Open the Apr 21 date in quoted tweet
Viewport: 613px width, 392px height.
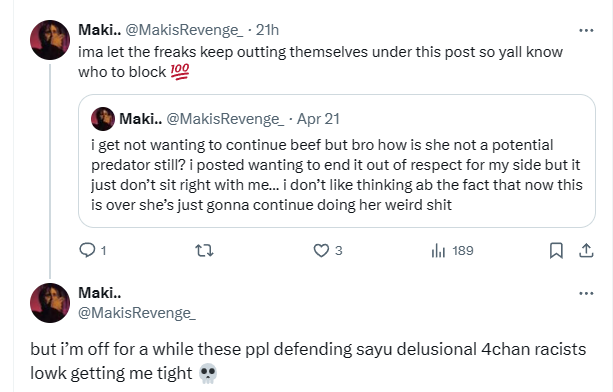318,119
